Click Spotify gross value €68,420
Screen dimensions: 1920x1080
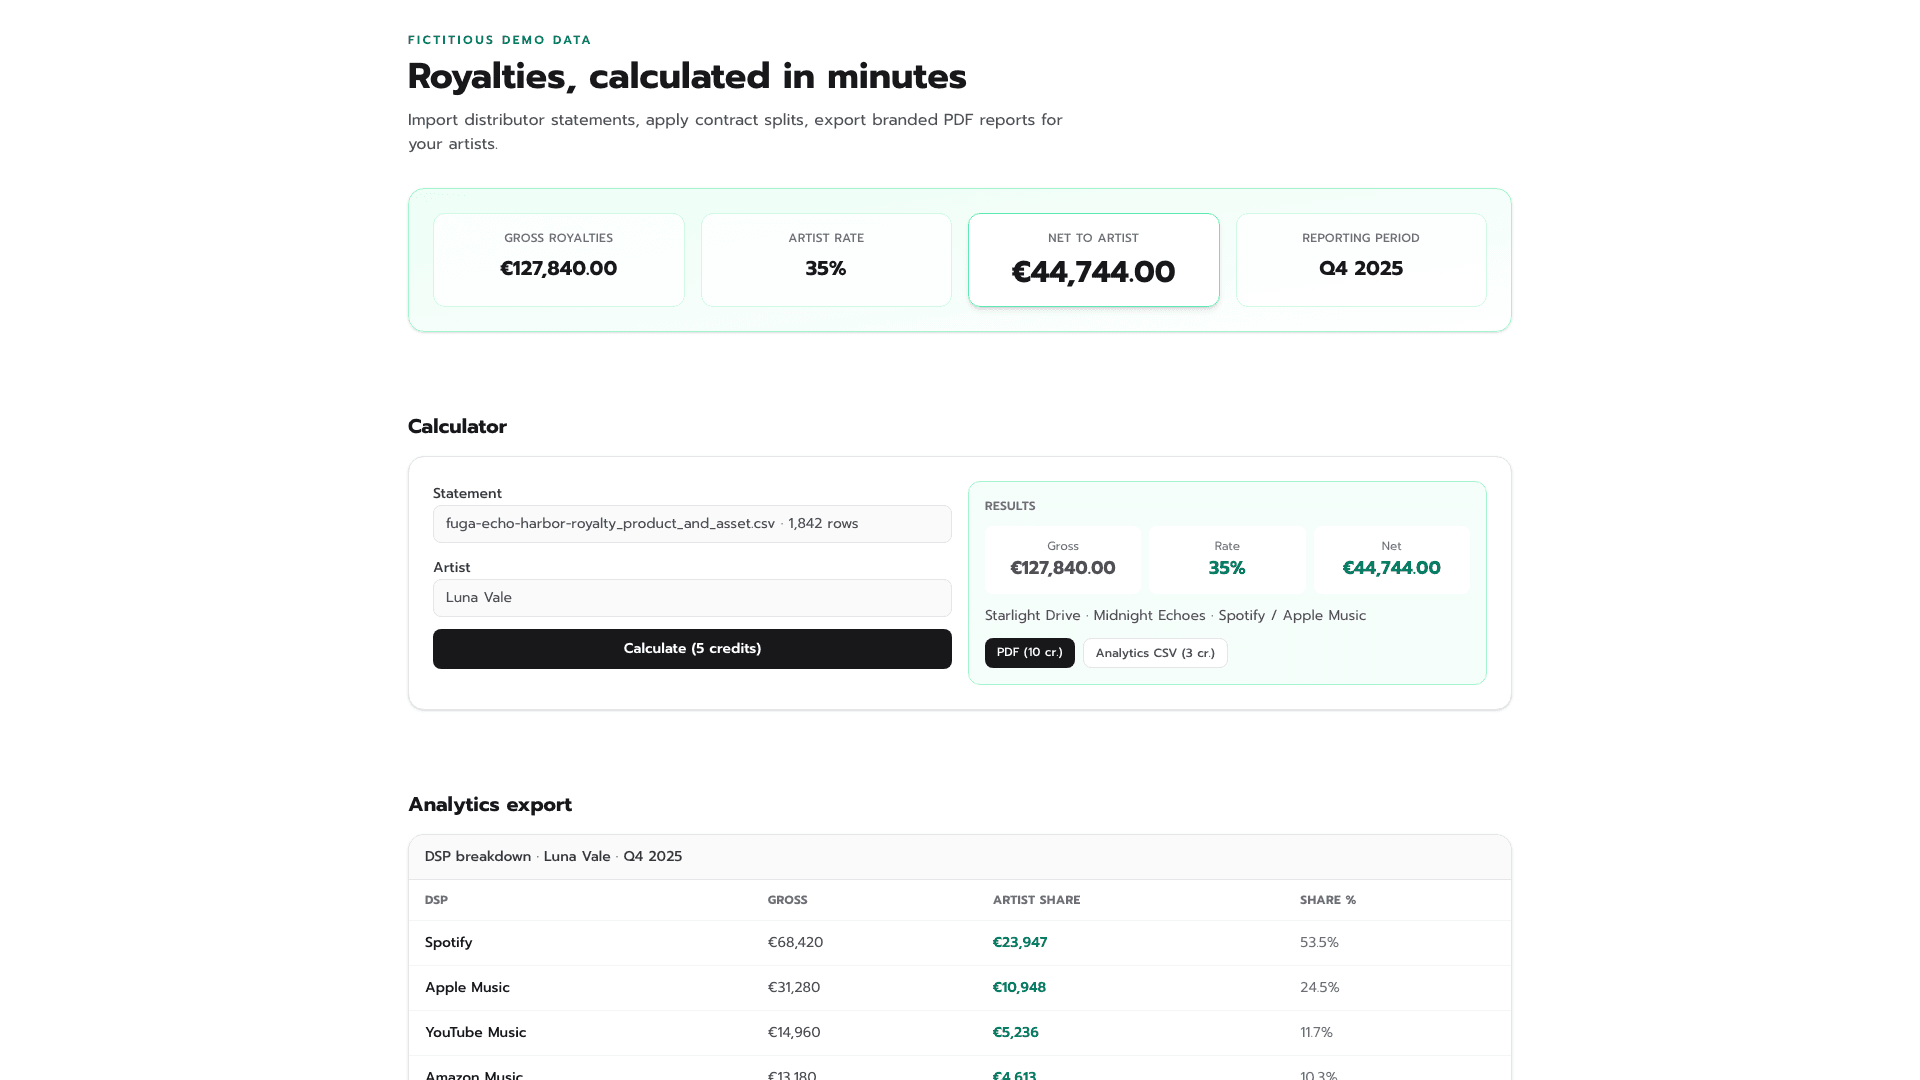point(795,943)
